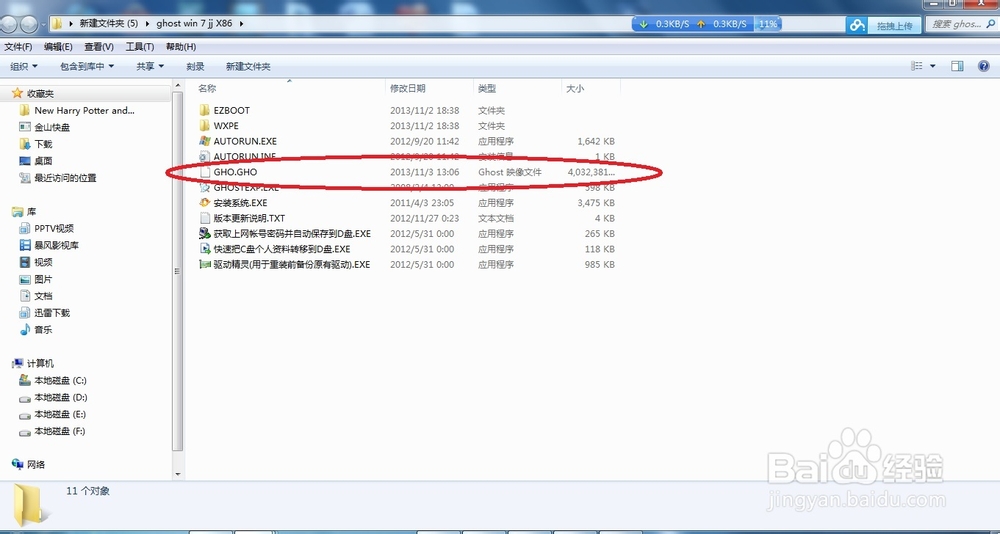The height and width of the screenshot is (534, 1000).
Task: Click icon of 快速把C盘个人资料转移到D盘.EXE
Action: click(x=204, y=249)
